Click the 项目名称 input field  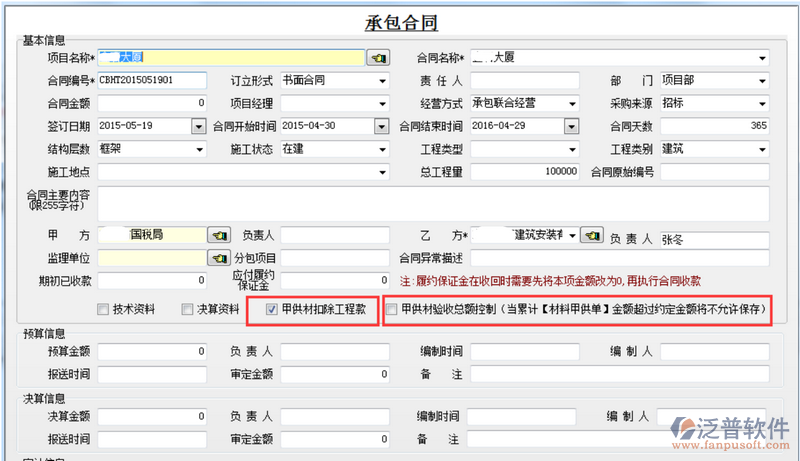tap(231, 58)
